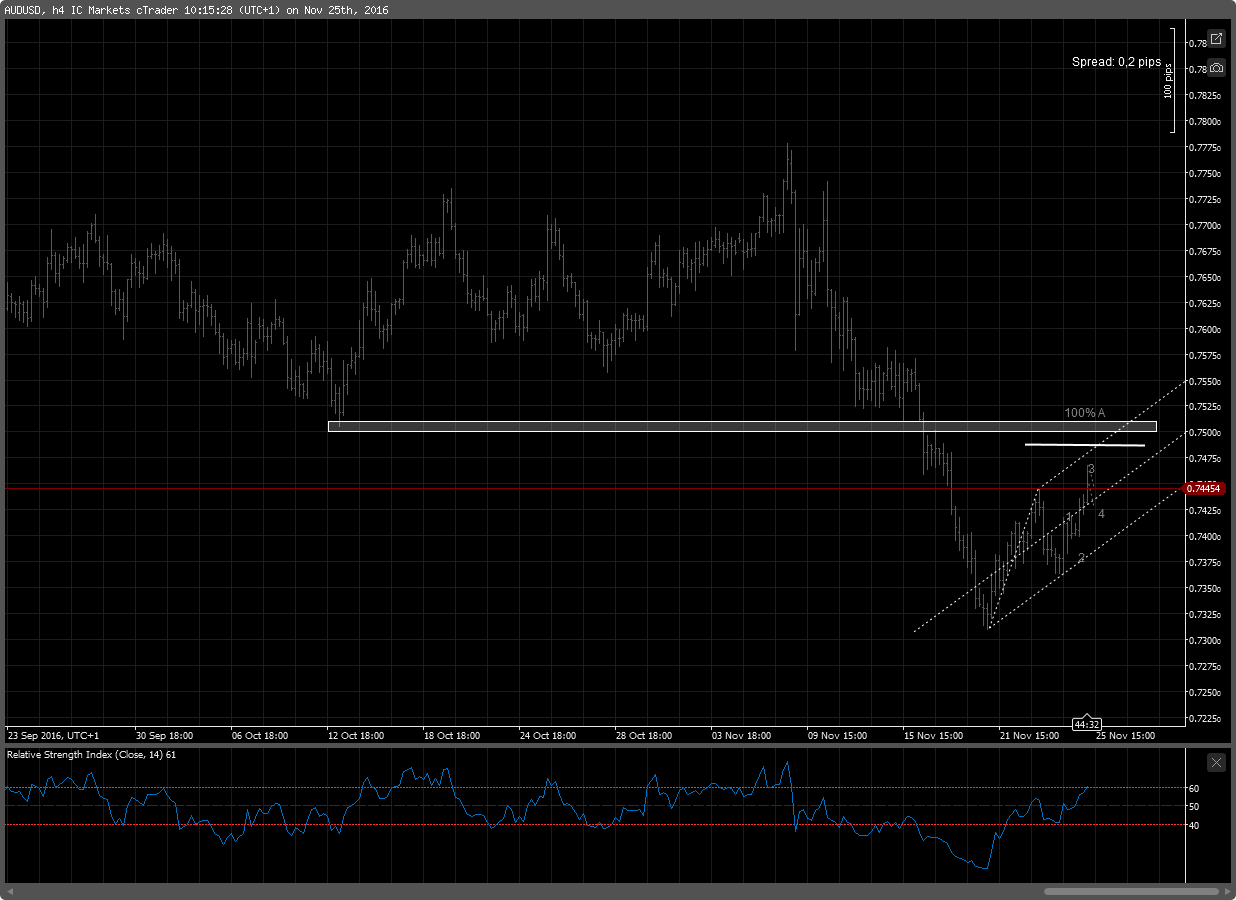Click the wave label 4 on chart
The image size is (1236, 900).
click(x=1101, y=514)
